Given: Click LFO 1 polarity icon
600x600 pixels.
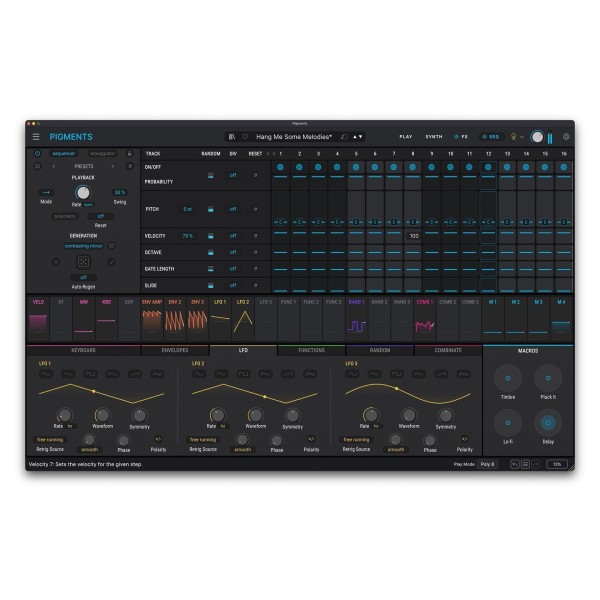Looking at the screenshot, I should point(158,439).
